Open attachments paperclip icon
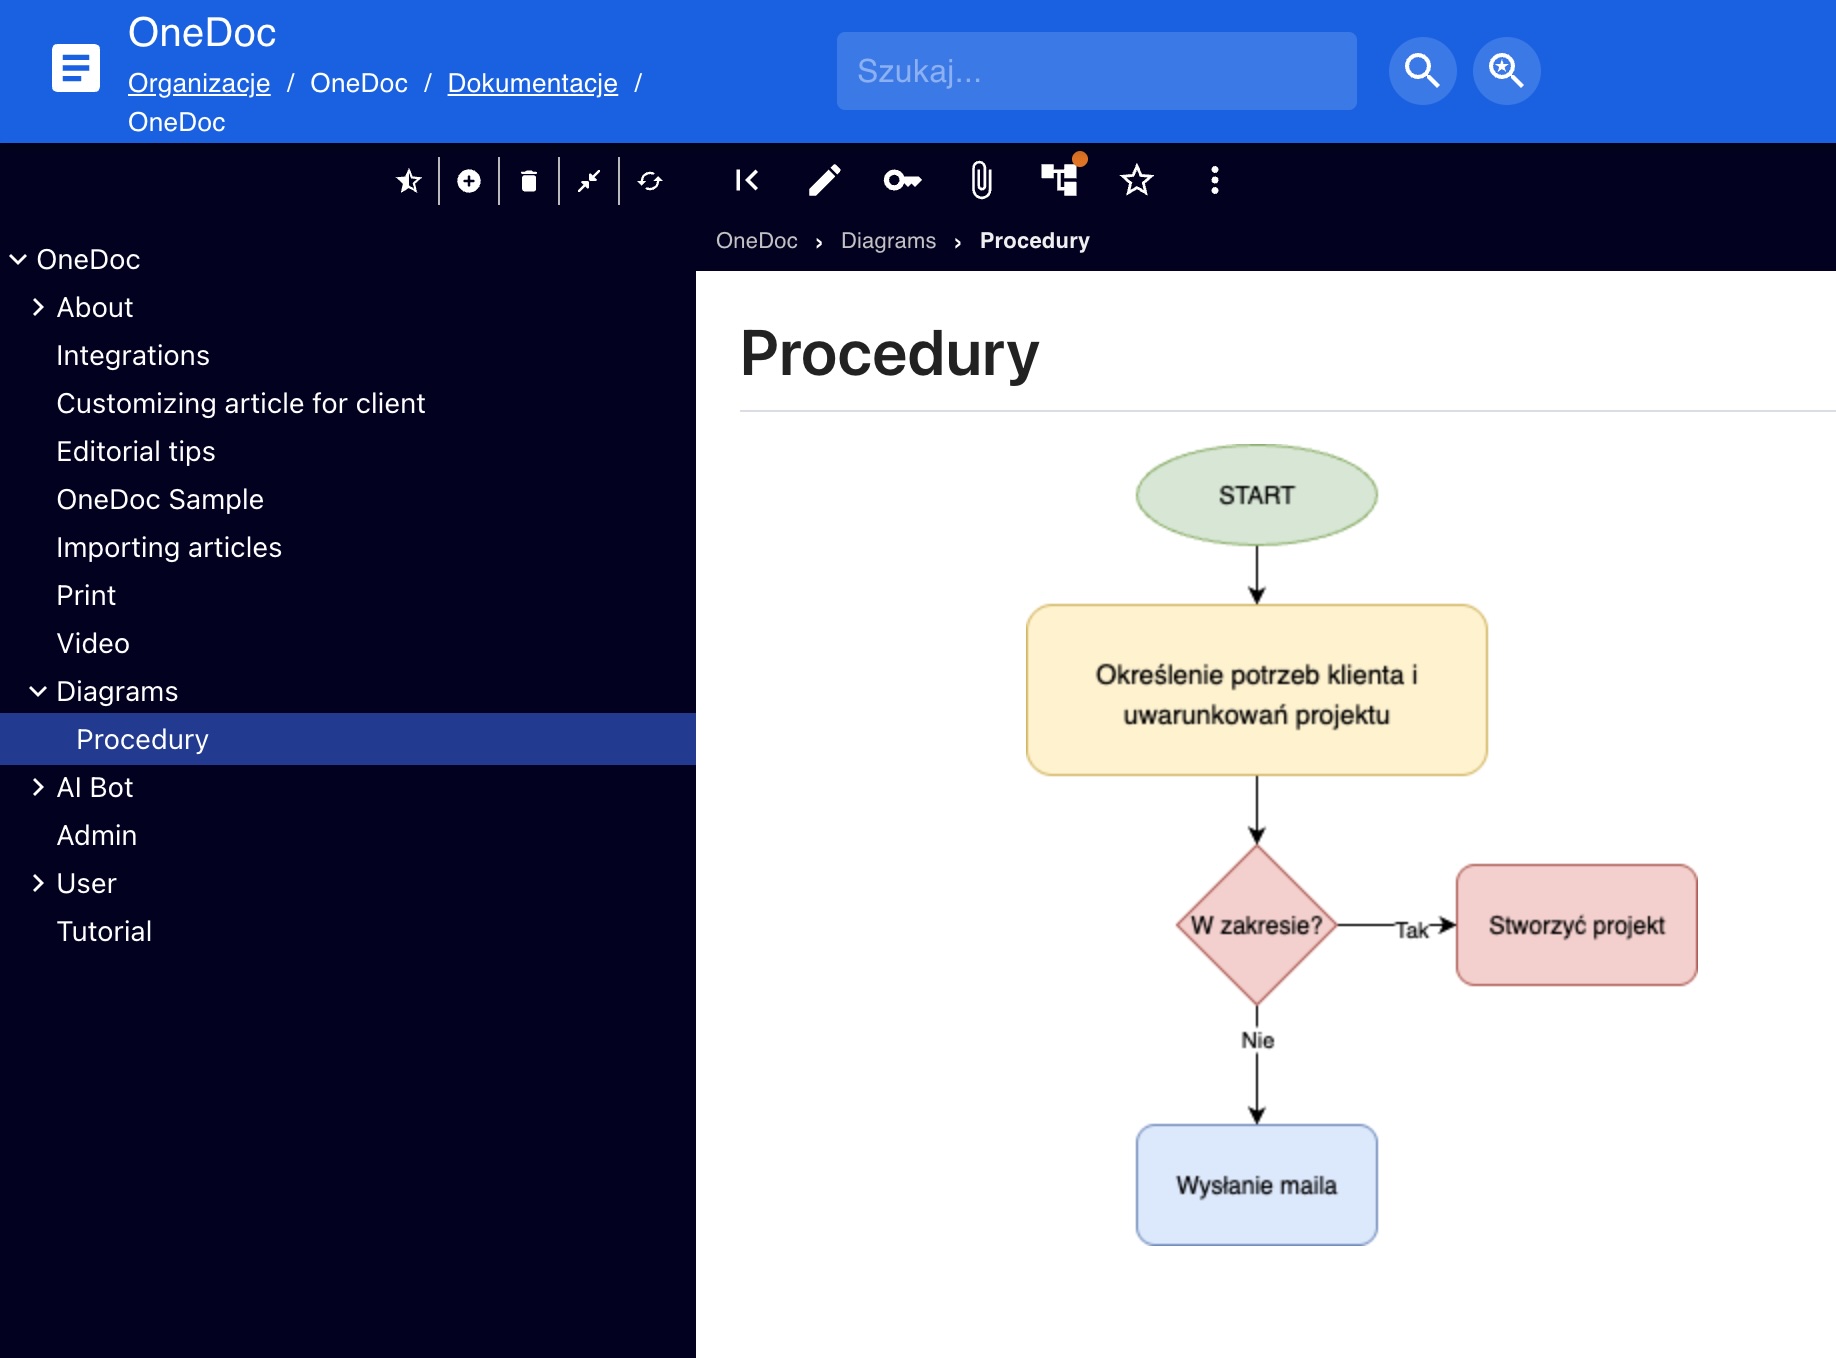 pos(981,181)
